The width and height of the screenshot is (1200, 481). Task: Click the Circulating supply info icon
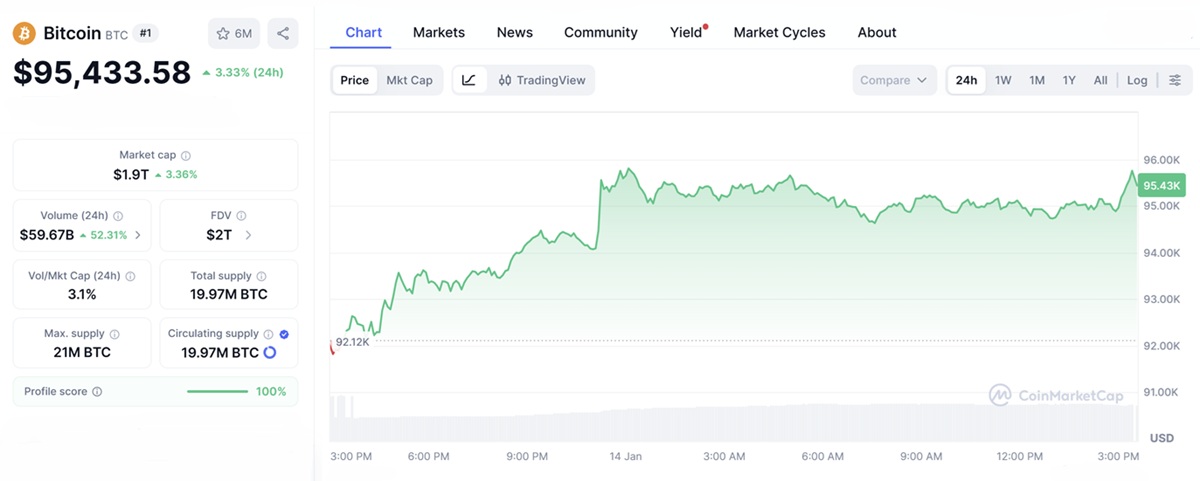(x=268, y=334)
